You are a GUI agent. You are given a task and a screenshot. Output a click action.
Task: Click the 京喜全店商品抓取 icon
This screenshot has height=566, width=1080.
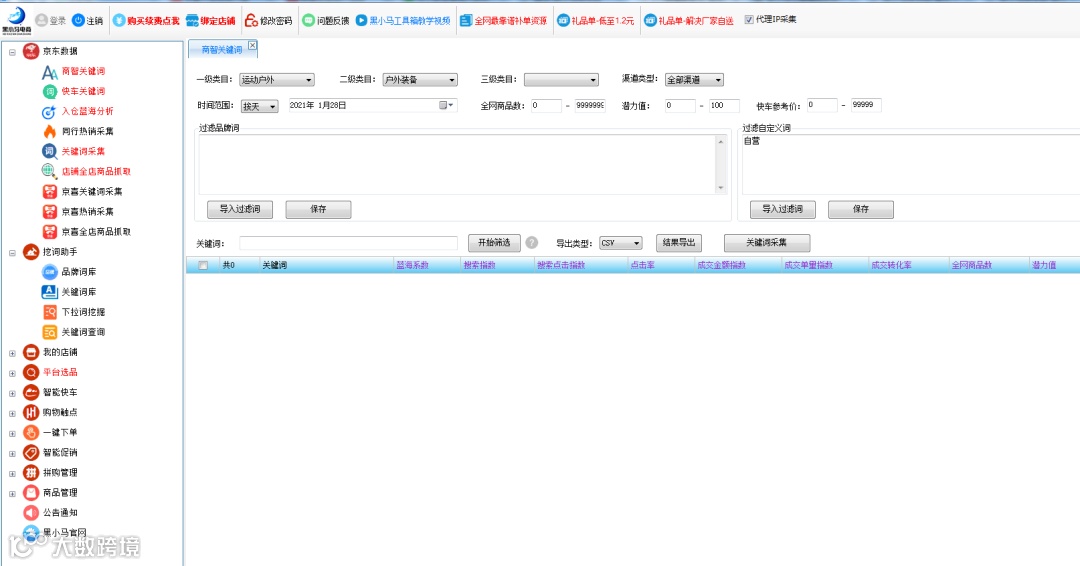[x=50, y=231]
